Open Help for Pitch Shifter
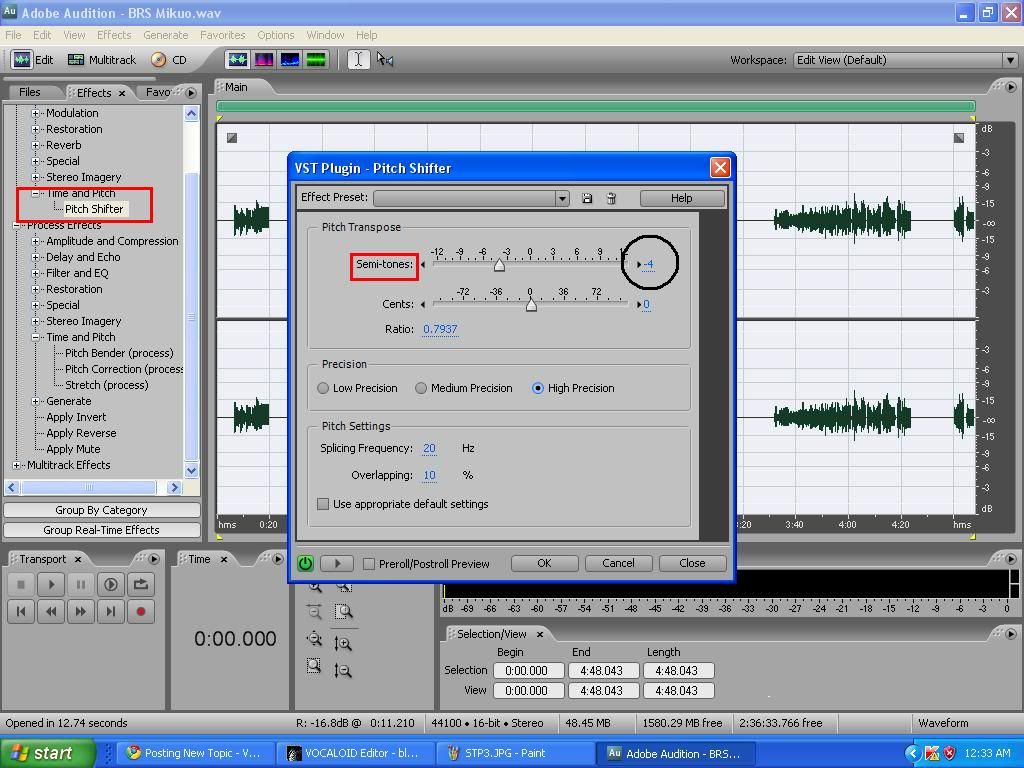 (682, 198)
